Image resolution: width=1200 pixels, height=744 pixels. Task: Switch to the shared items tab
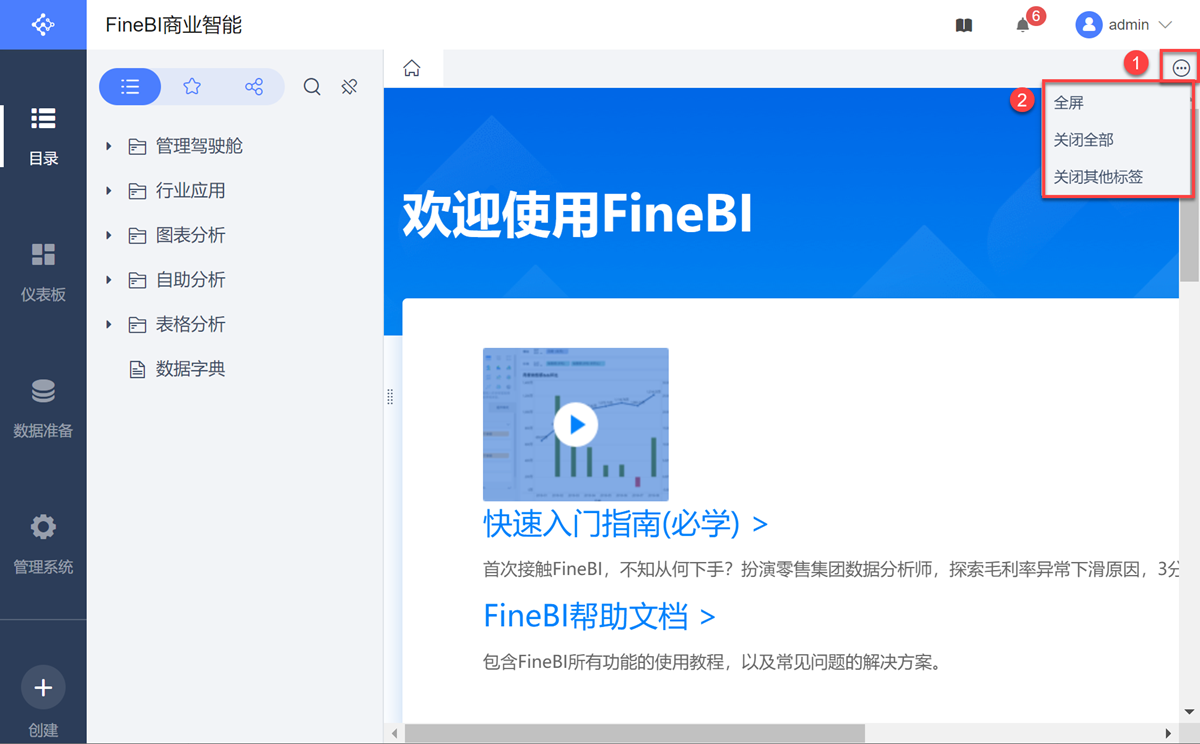pyautogui.click(x=254, y=87)
